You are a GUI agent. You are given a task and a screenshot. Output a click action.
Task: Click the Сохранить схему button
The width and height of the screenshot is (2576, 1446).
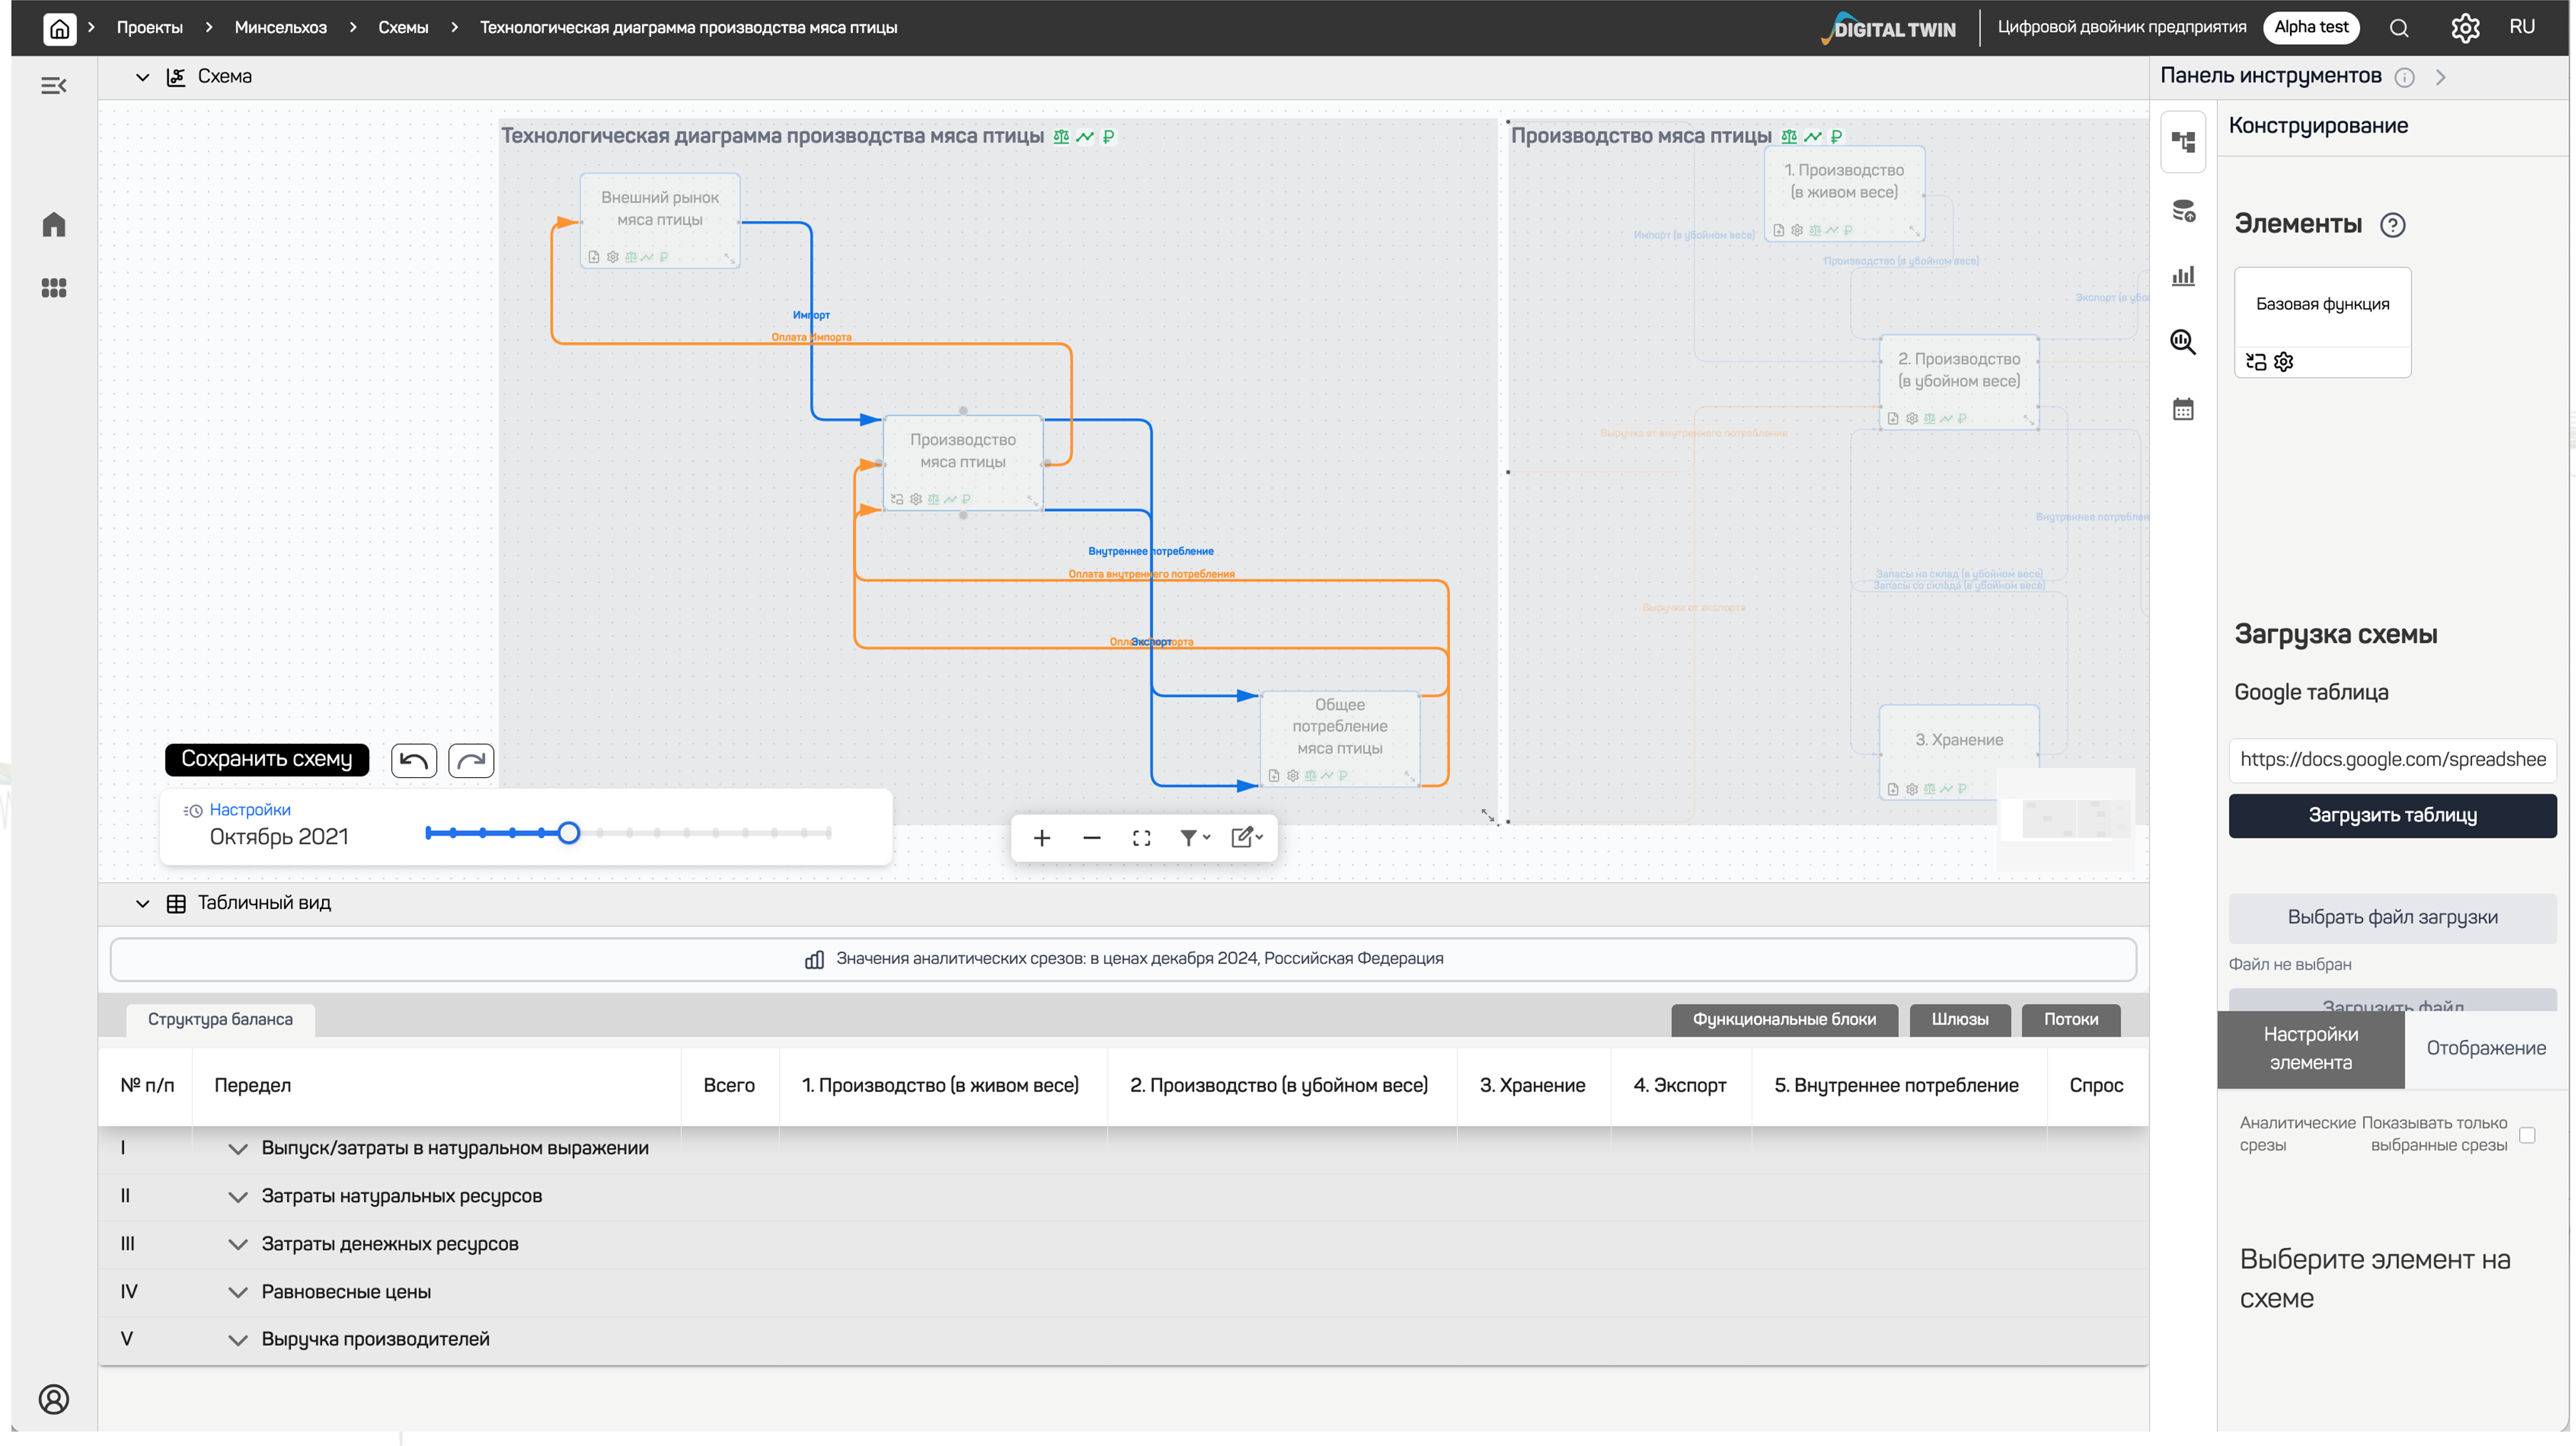266,759
